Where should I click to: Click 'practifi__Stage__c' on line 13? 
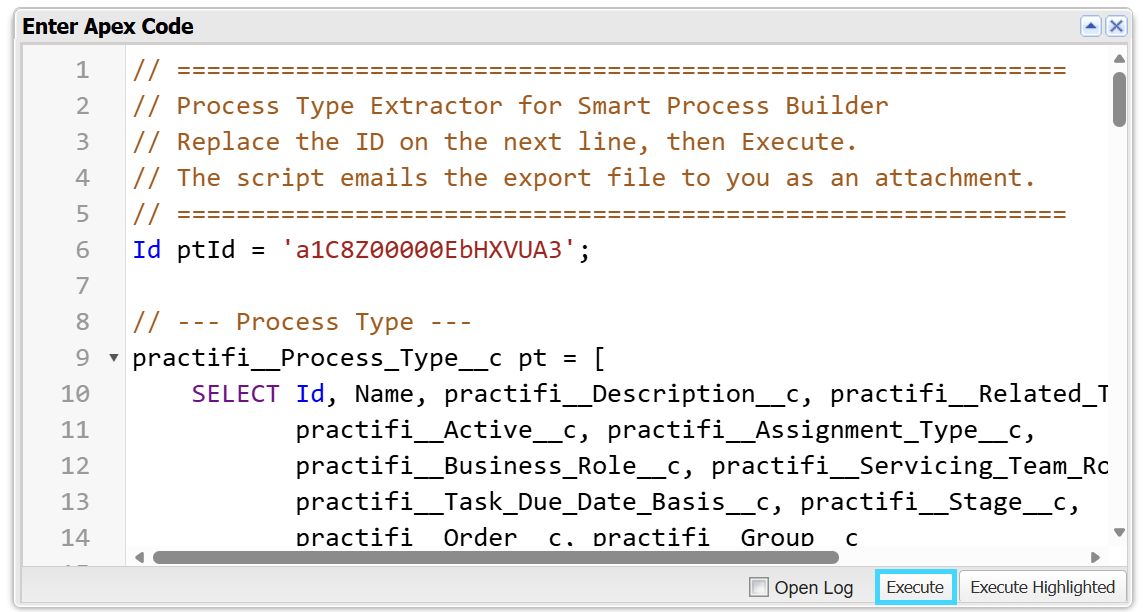coord(932,502)
